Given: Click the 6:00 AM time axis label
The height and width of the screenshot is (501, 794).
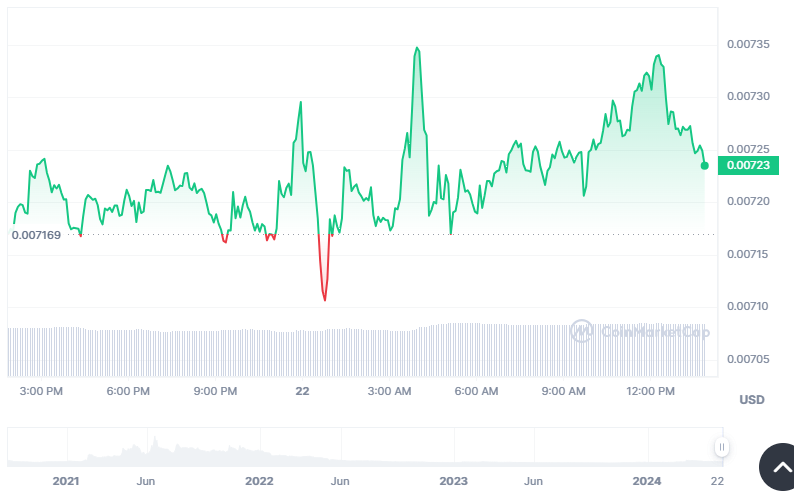Looking at the screenshot, I should pyautogui.click(x=476, y=391).
